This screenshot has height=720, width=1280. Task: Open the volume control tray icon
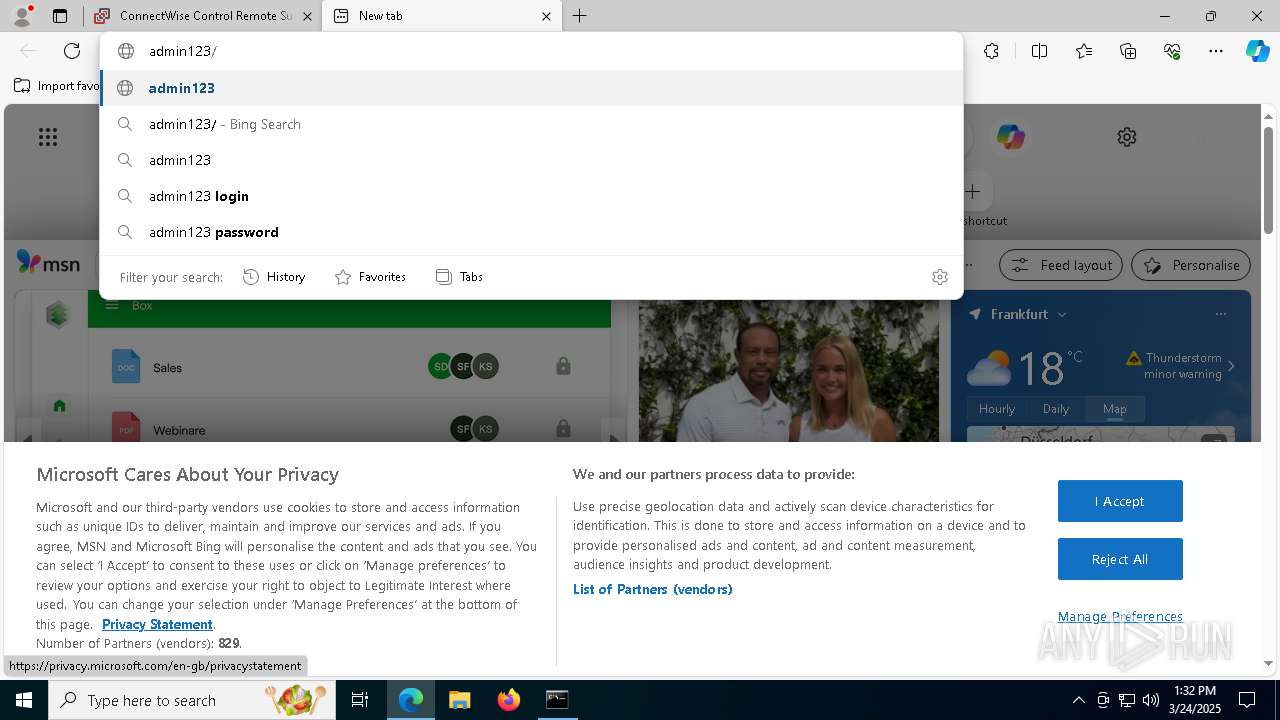(1151, 700)
